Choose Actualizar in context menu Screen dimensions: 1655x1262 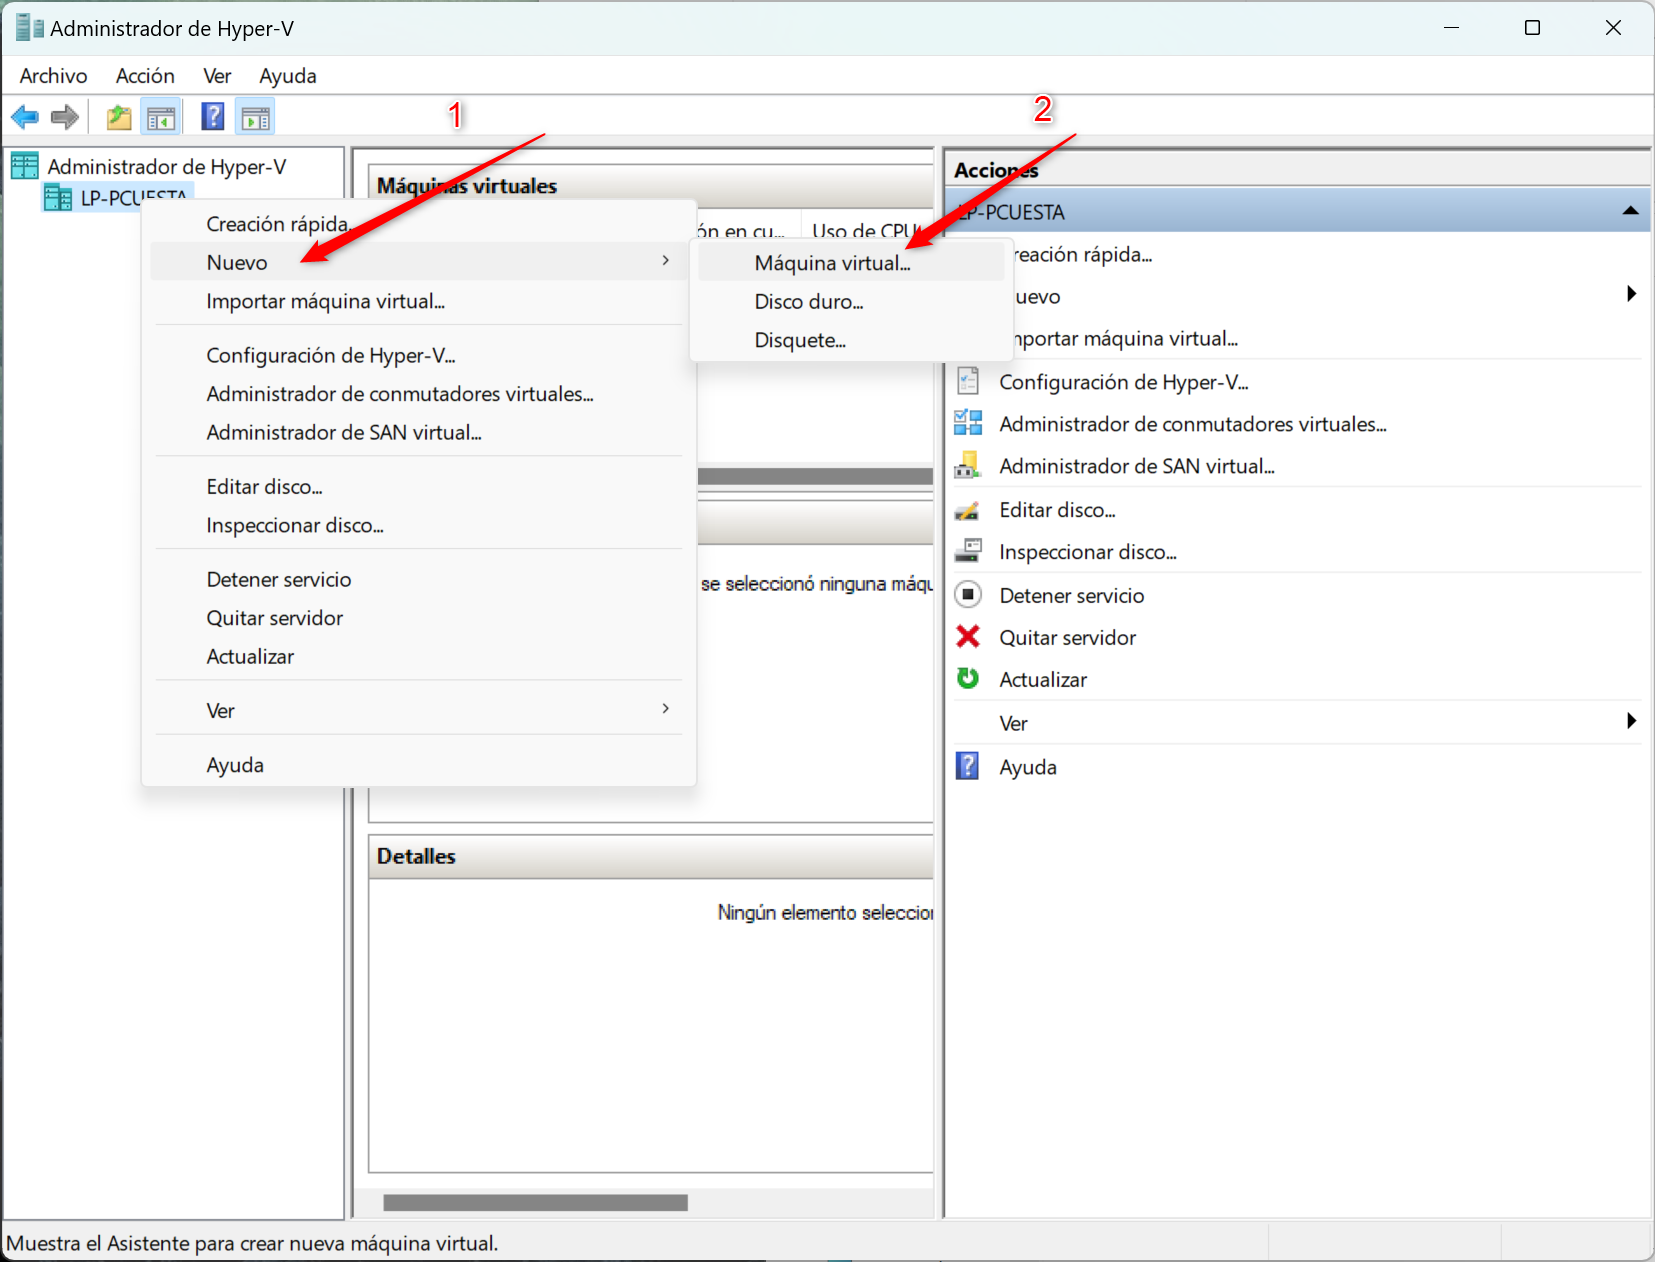[420, 657]
